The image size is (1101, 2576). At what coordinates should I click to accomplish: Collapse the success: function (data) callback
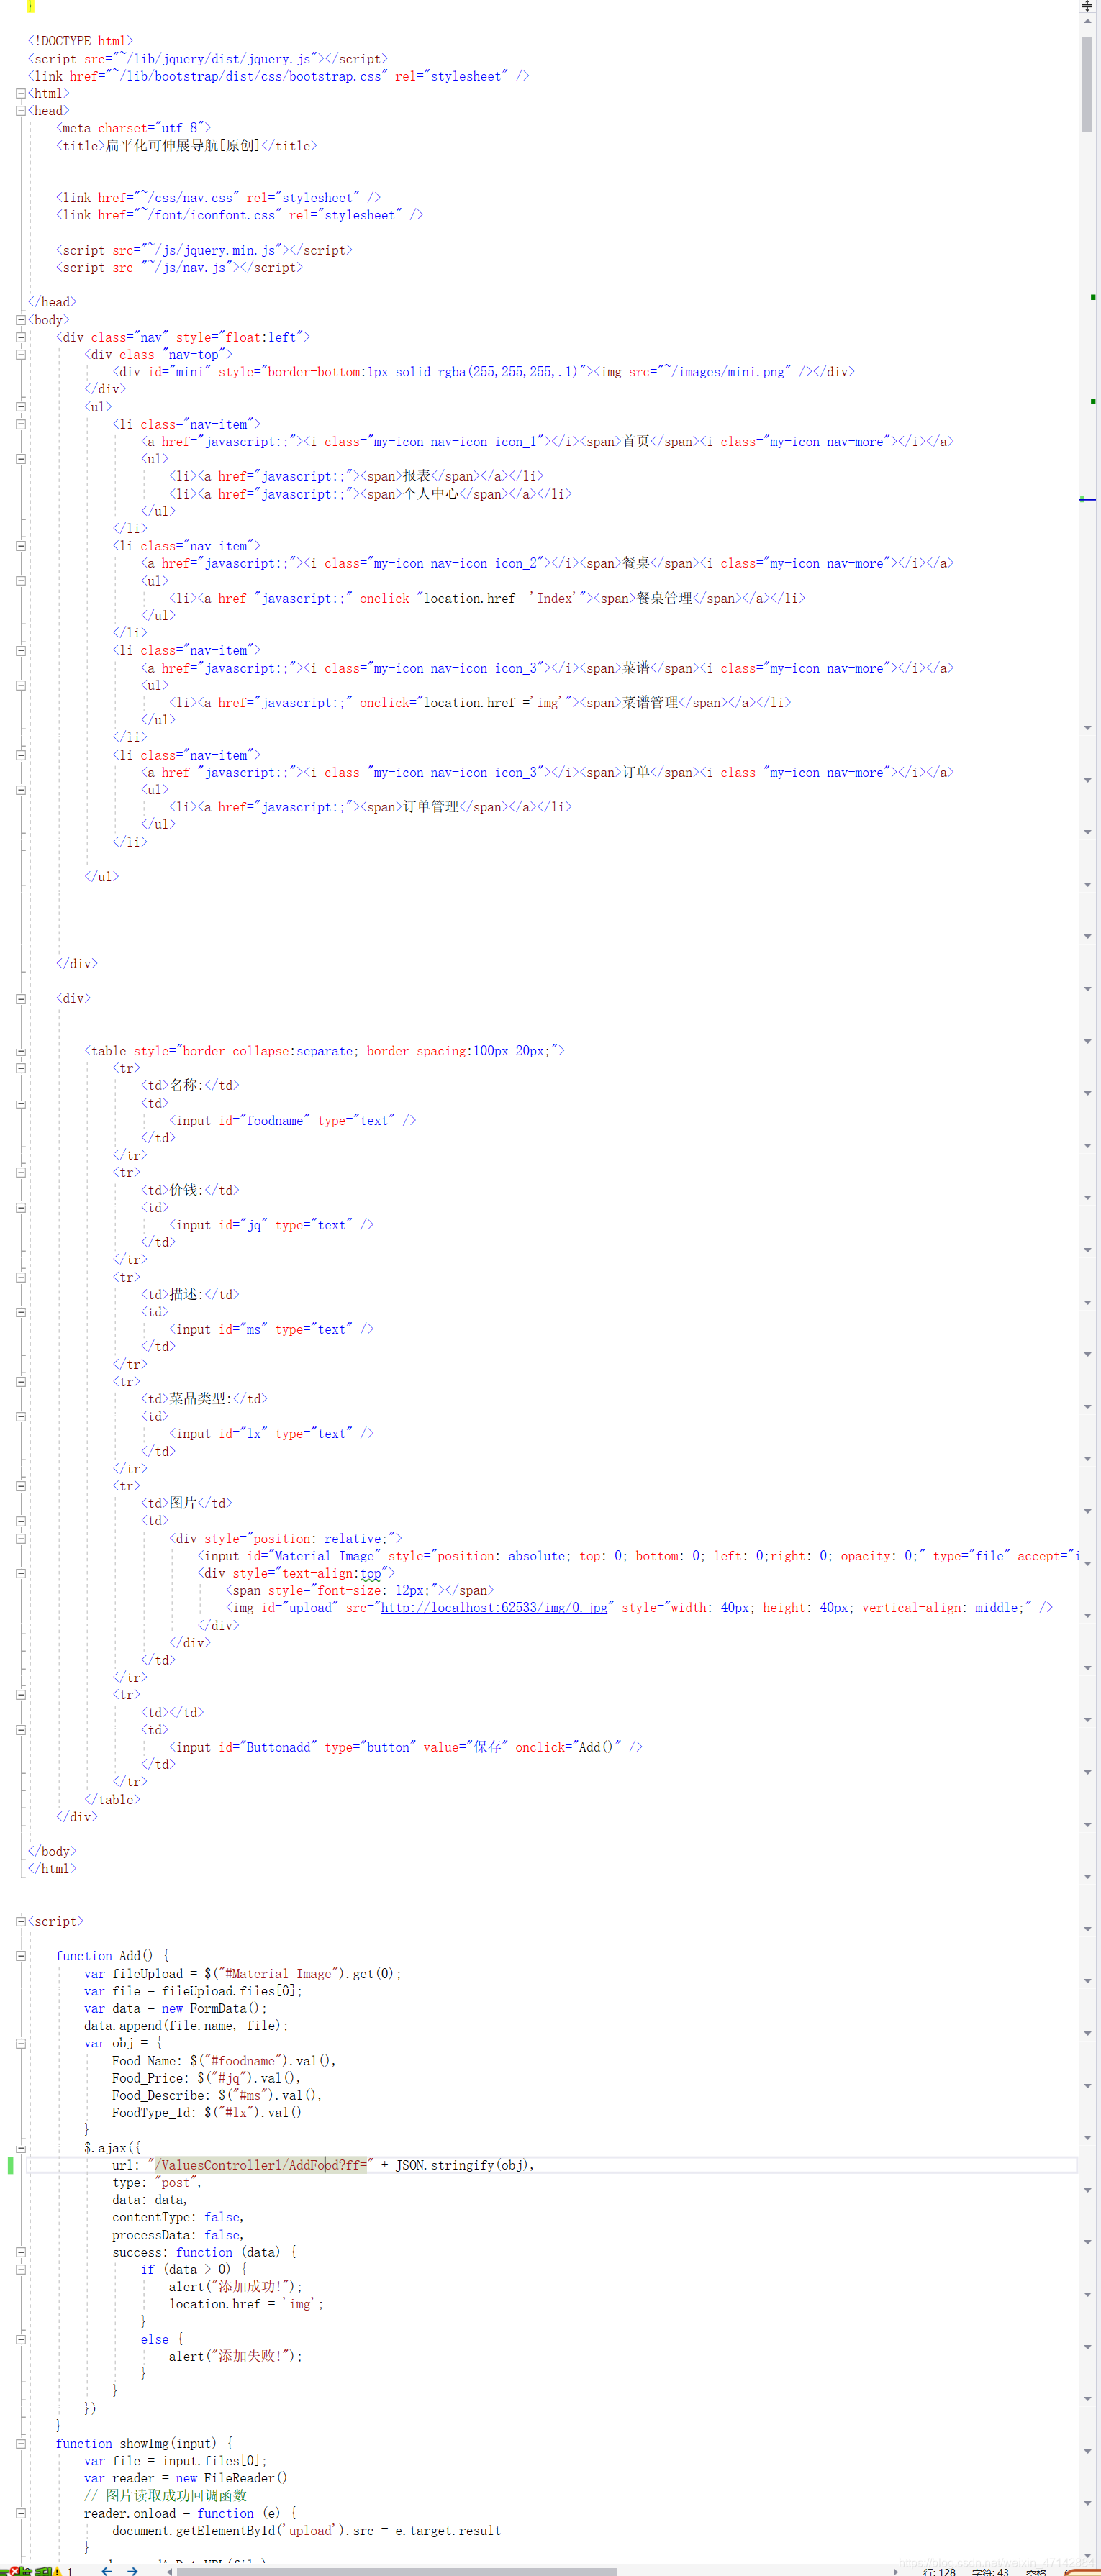tap(20, 2252)
